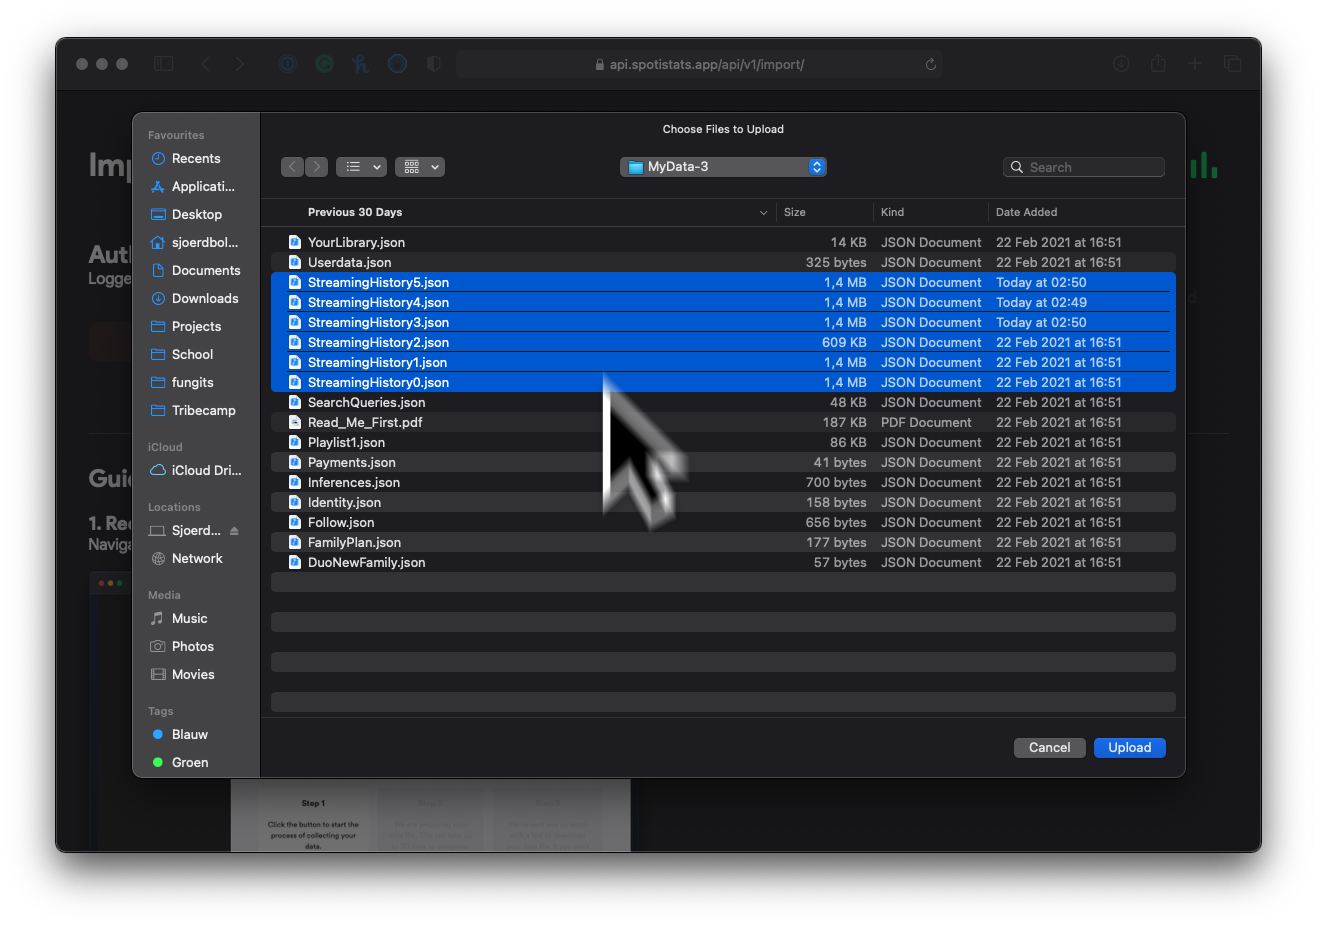Click the Search field in dialog
The image size is (1318, 926).
1084,167
